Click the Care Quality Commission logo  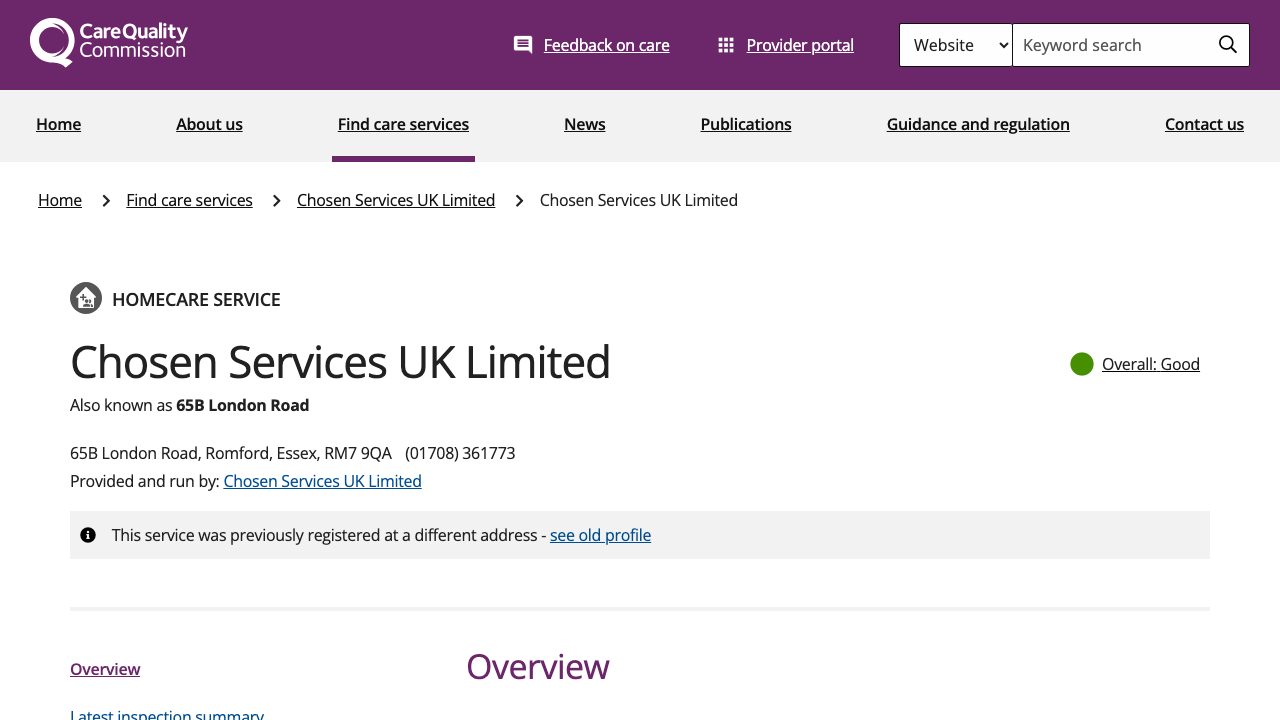109,42
